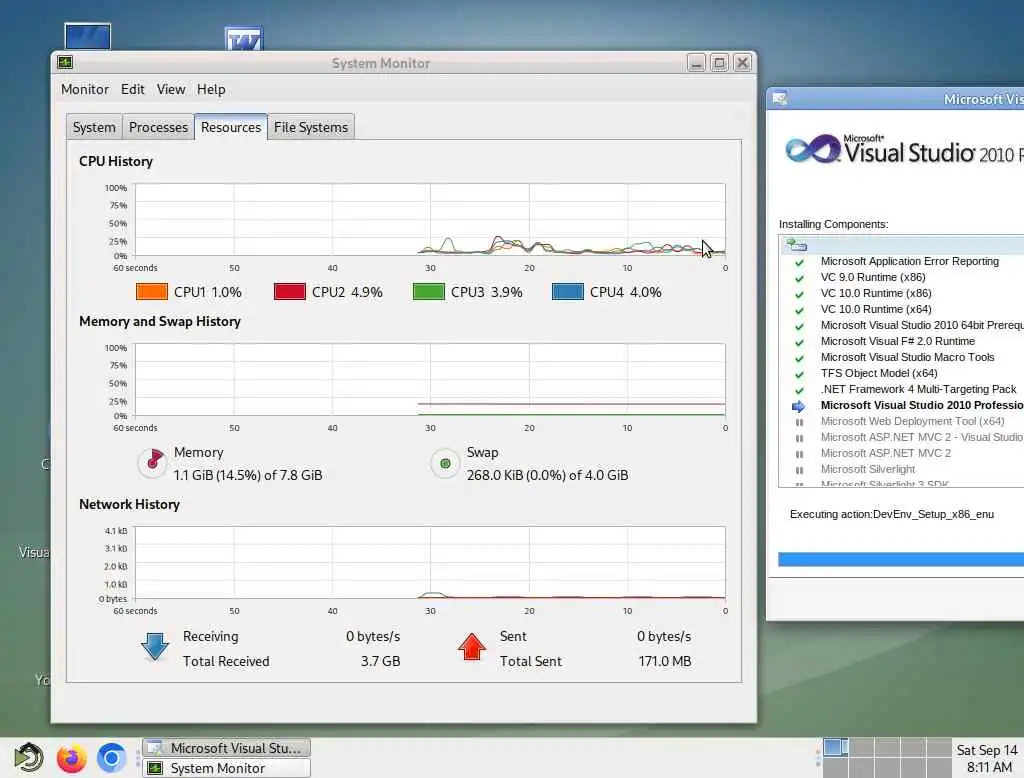Click the Network History graph
The image size is (1024, 778).
(430, 562)
